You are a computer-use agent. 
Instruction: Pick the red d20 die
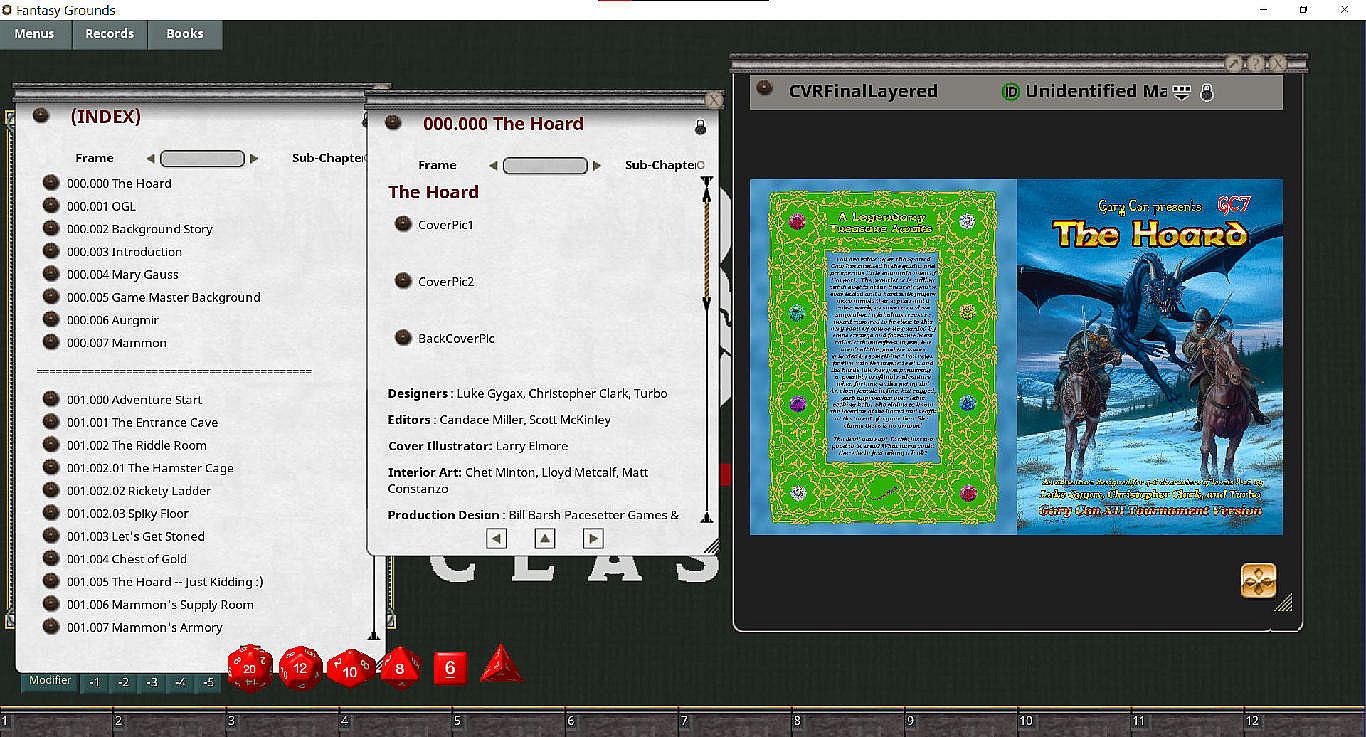click(x=250, y=667)
